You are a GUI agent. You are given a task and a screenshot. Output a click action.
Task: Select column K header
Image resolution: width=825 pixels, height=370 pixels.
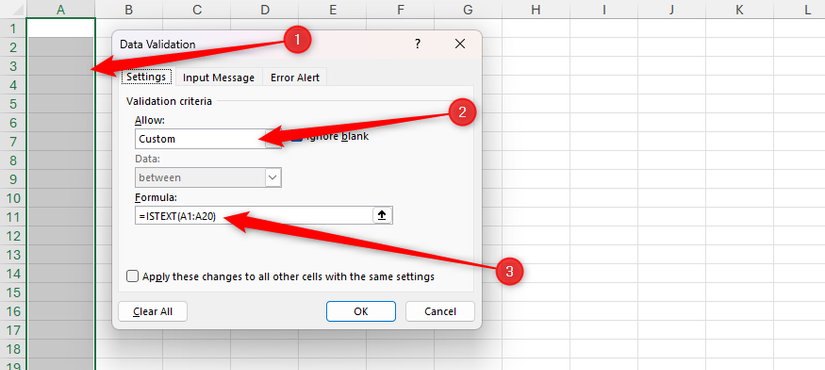tap(739, 9)
